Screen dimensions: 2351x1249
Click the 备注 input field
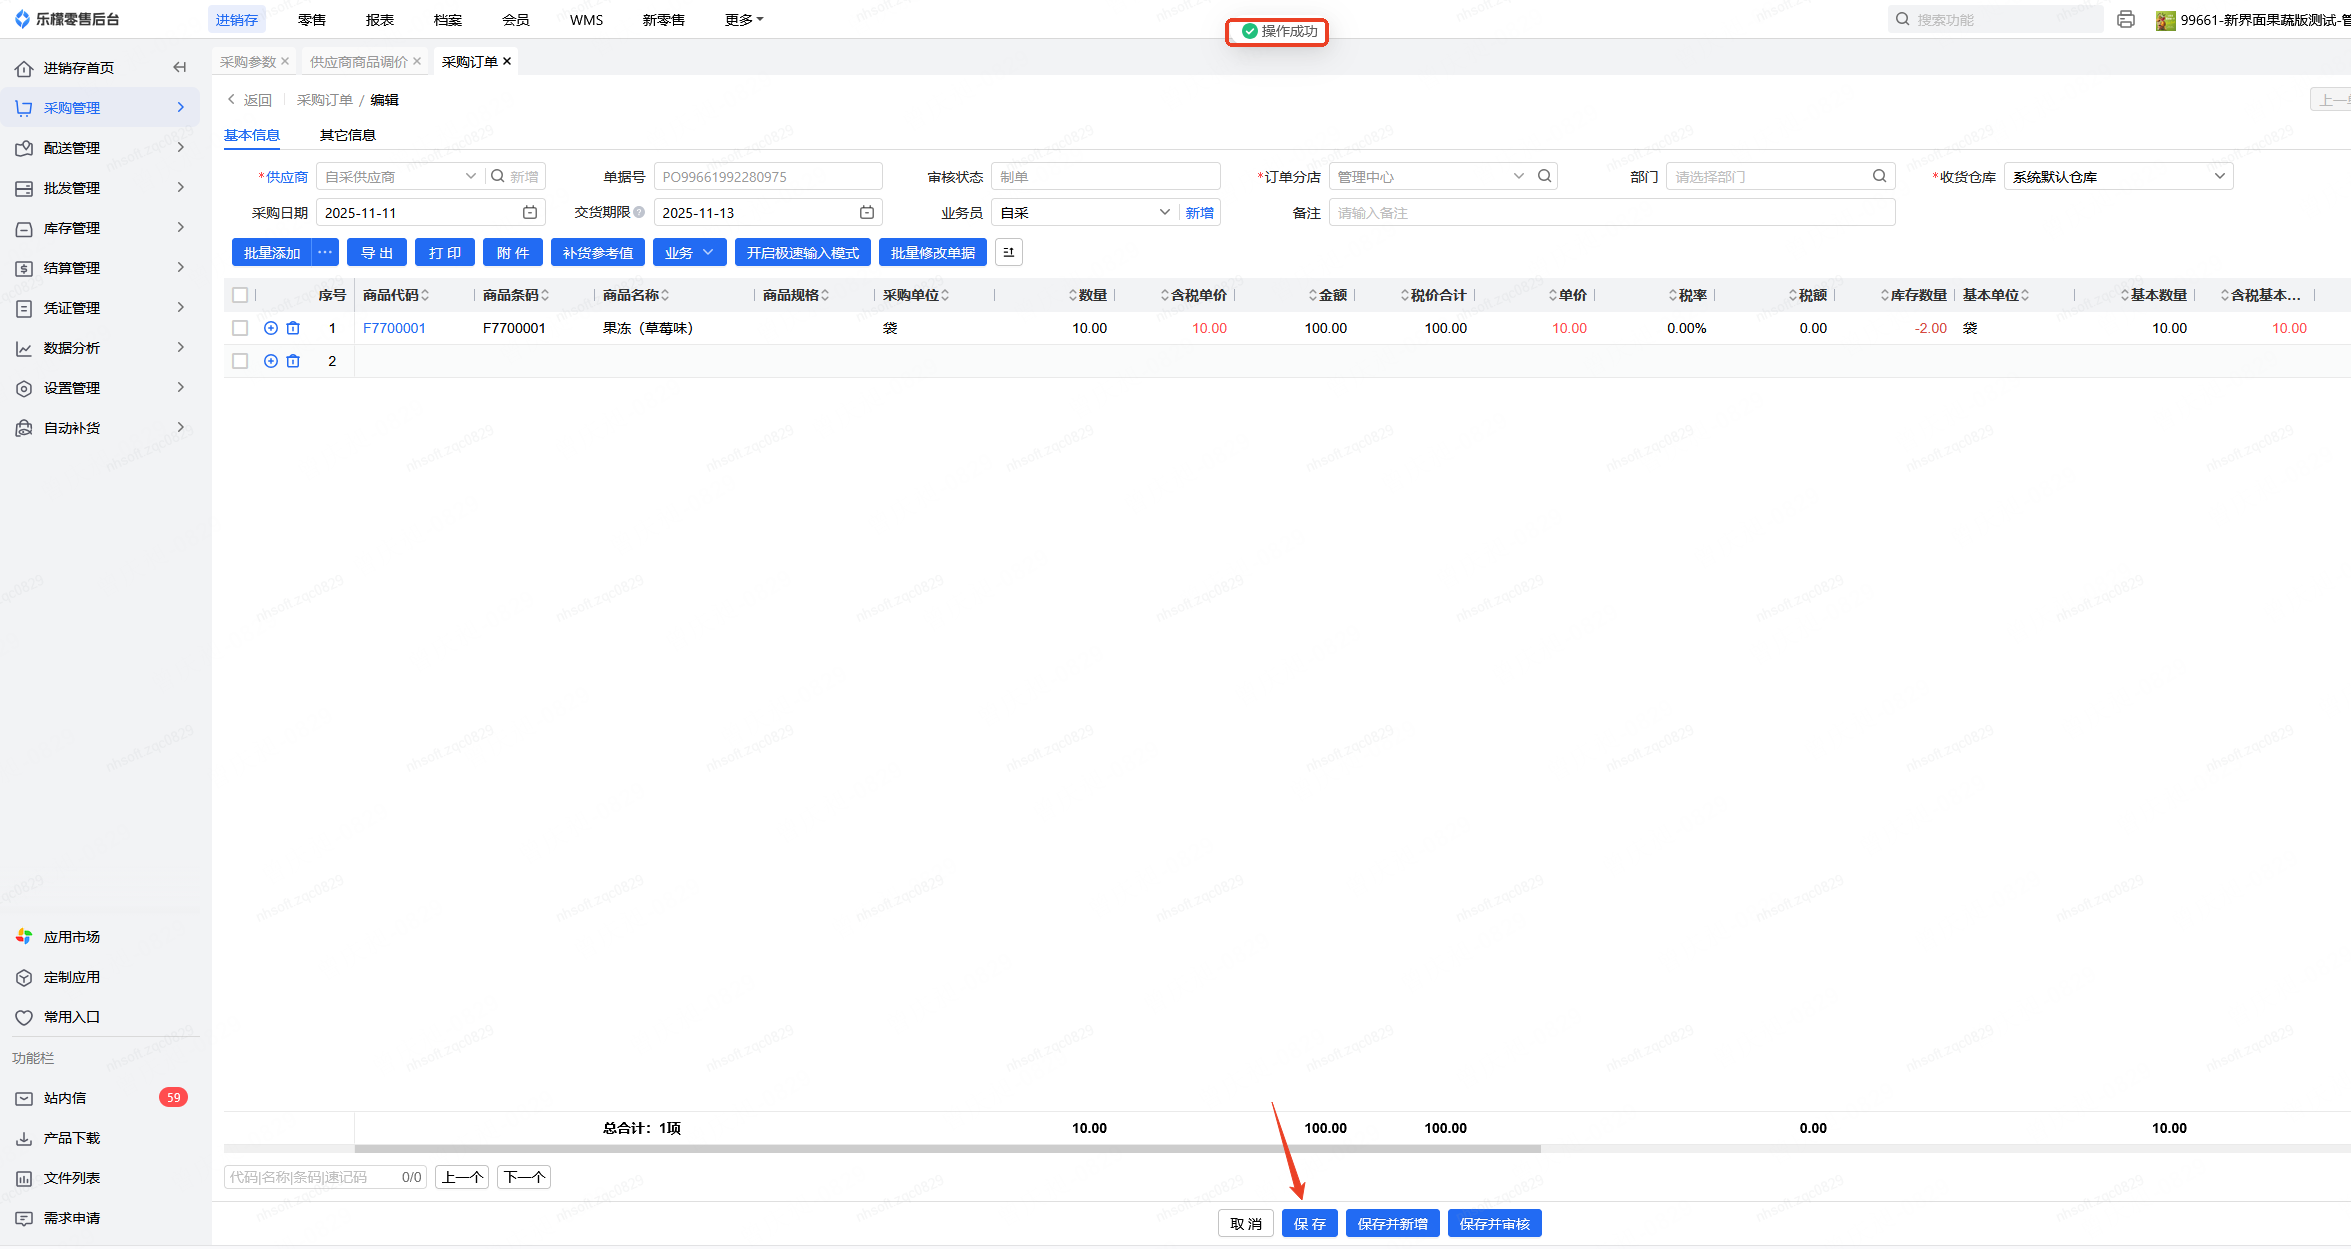[1611, 213]
